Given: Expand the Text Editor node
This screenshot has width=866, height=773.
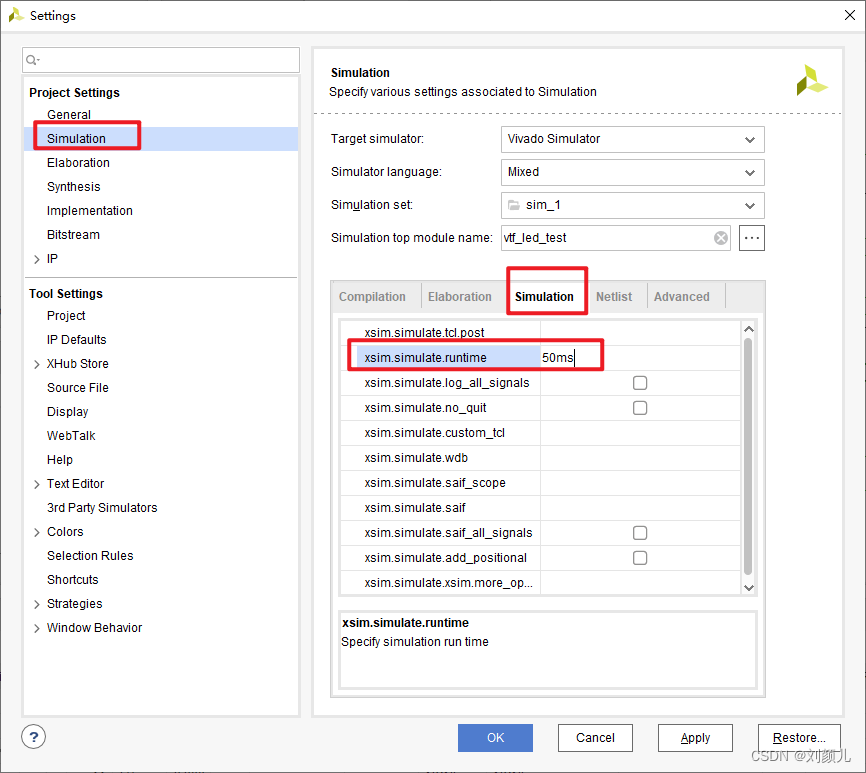Looking at the screenshot, I should (x=36, y=484).
